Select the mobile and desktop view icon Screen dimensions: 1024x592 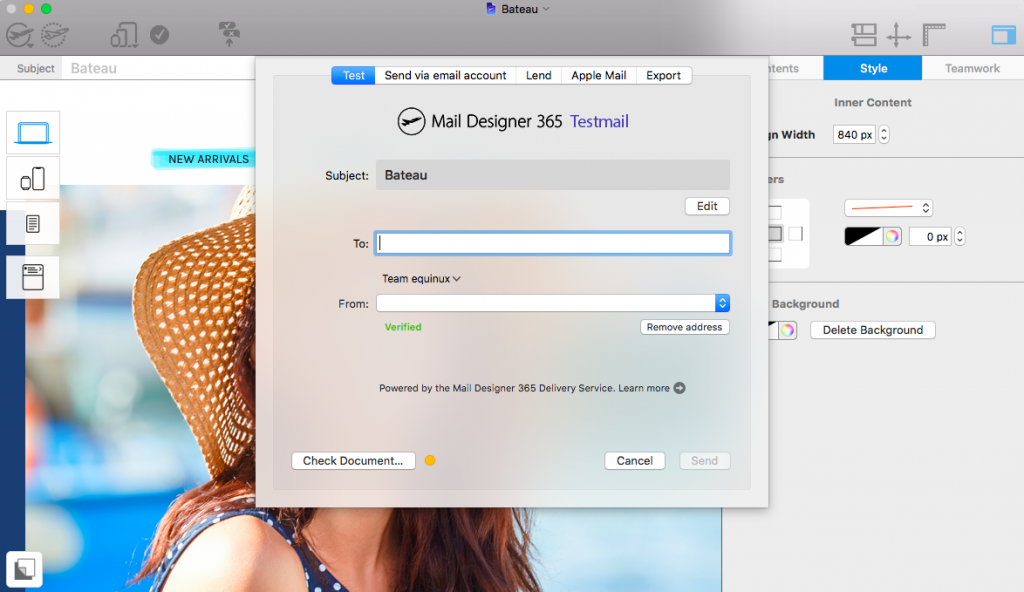point(33,178)
